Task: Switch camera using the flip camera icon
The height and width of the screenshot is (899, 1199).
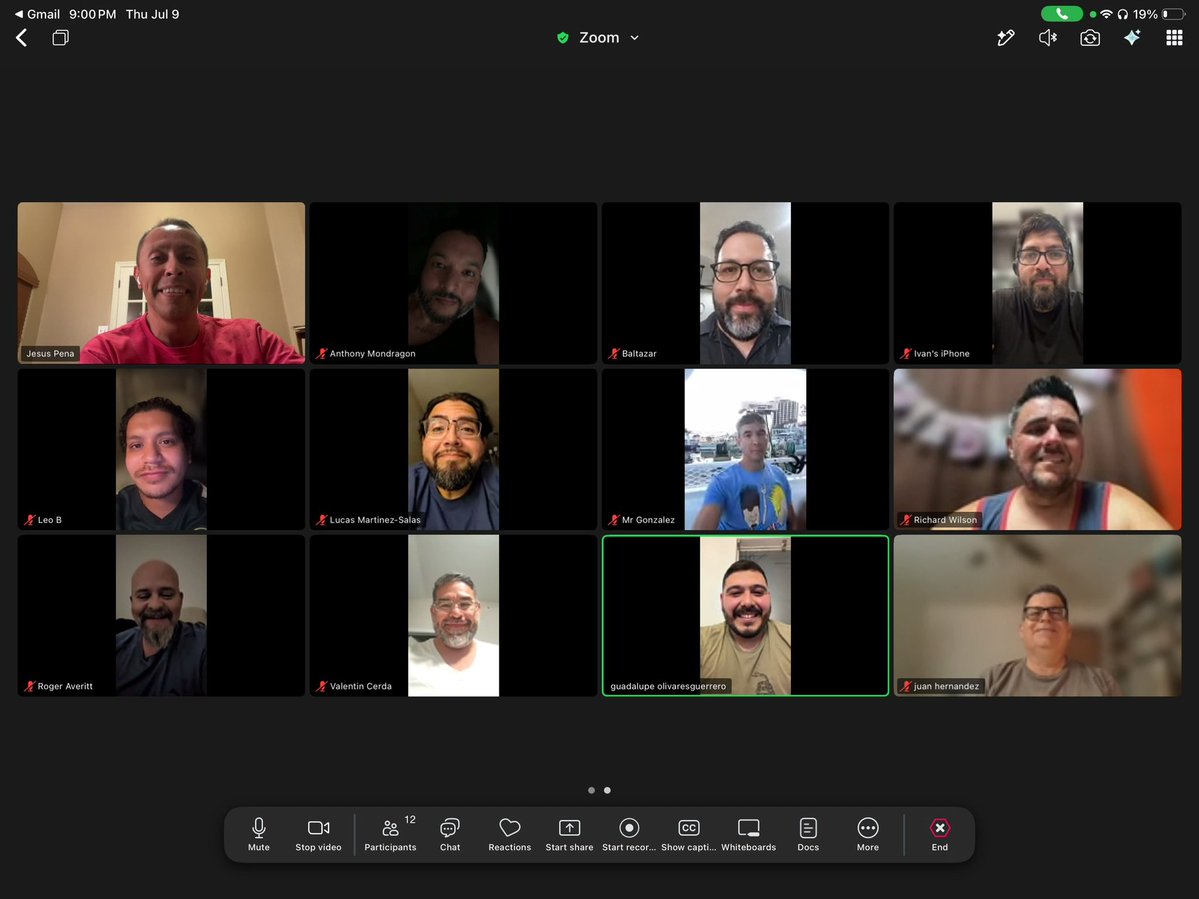Action: (x=1090, y=37)
